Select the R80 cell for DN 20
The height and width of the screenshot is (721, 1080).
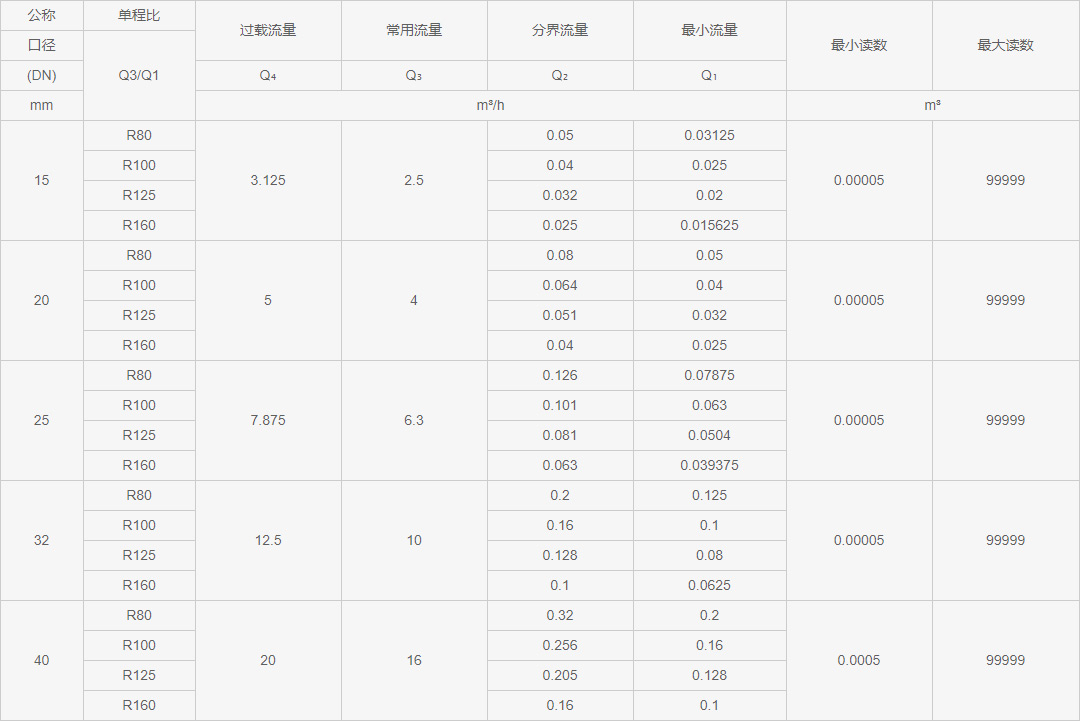139,255
